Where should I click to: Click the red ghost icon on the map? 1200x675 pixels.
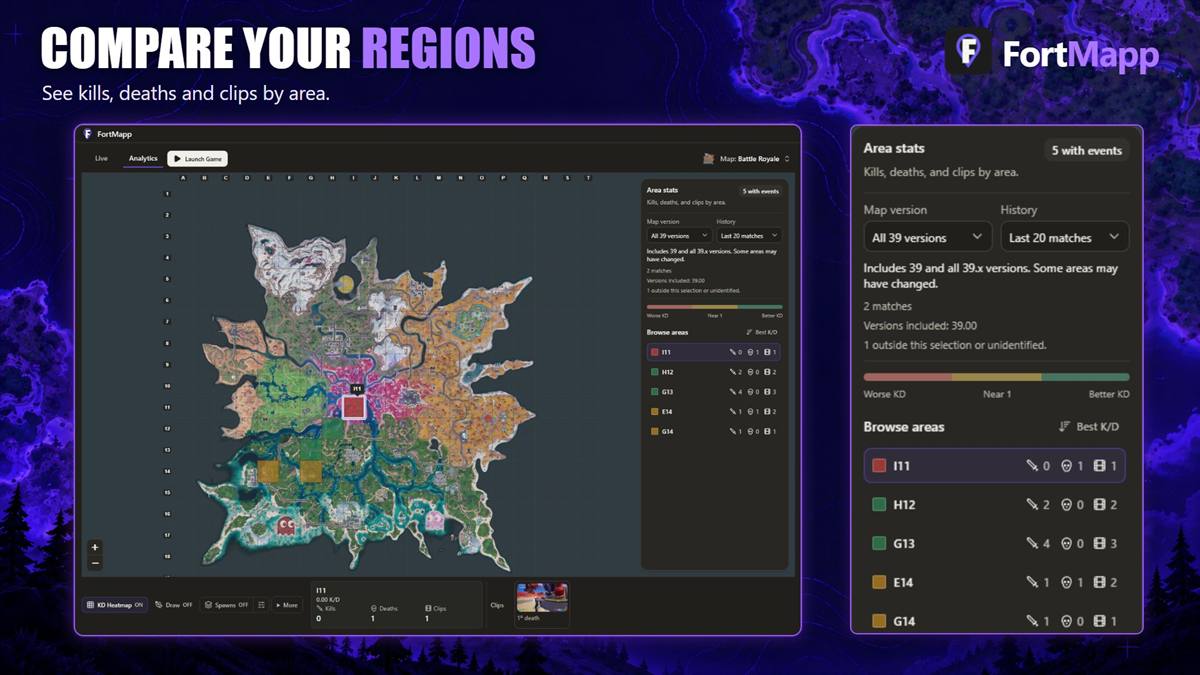click(287, 524)
